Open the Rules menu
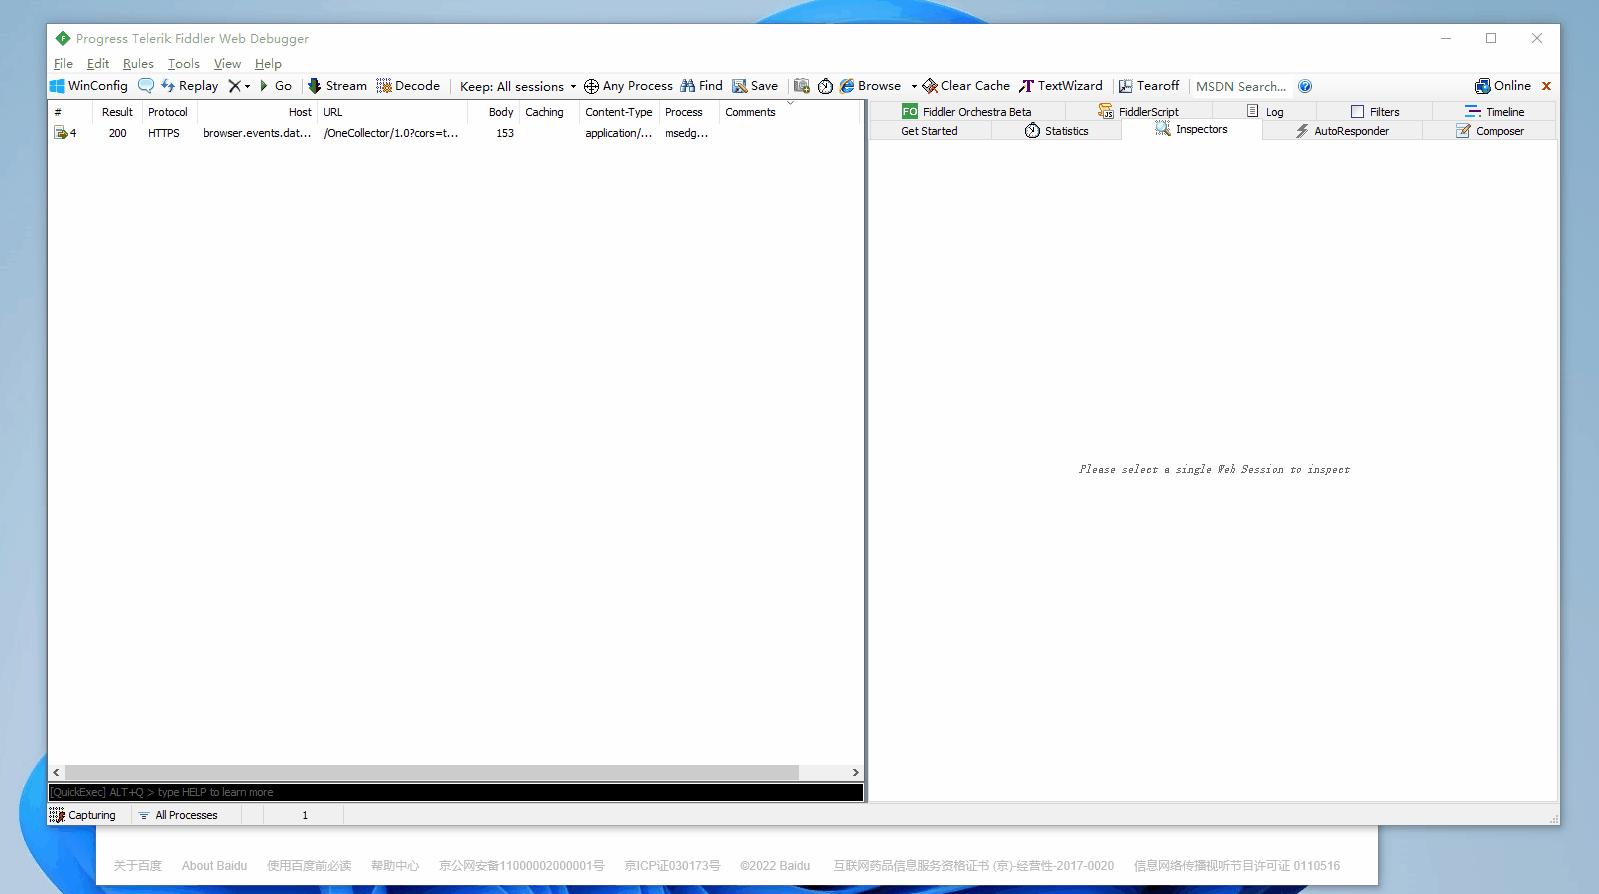1599x894 pixels. (x=138, y=63)
